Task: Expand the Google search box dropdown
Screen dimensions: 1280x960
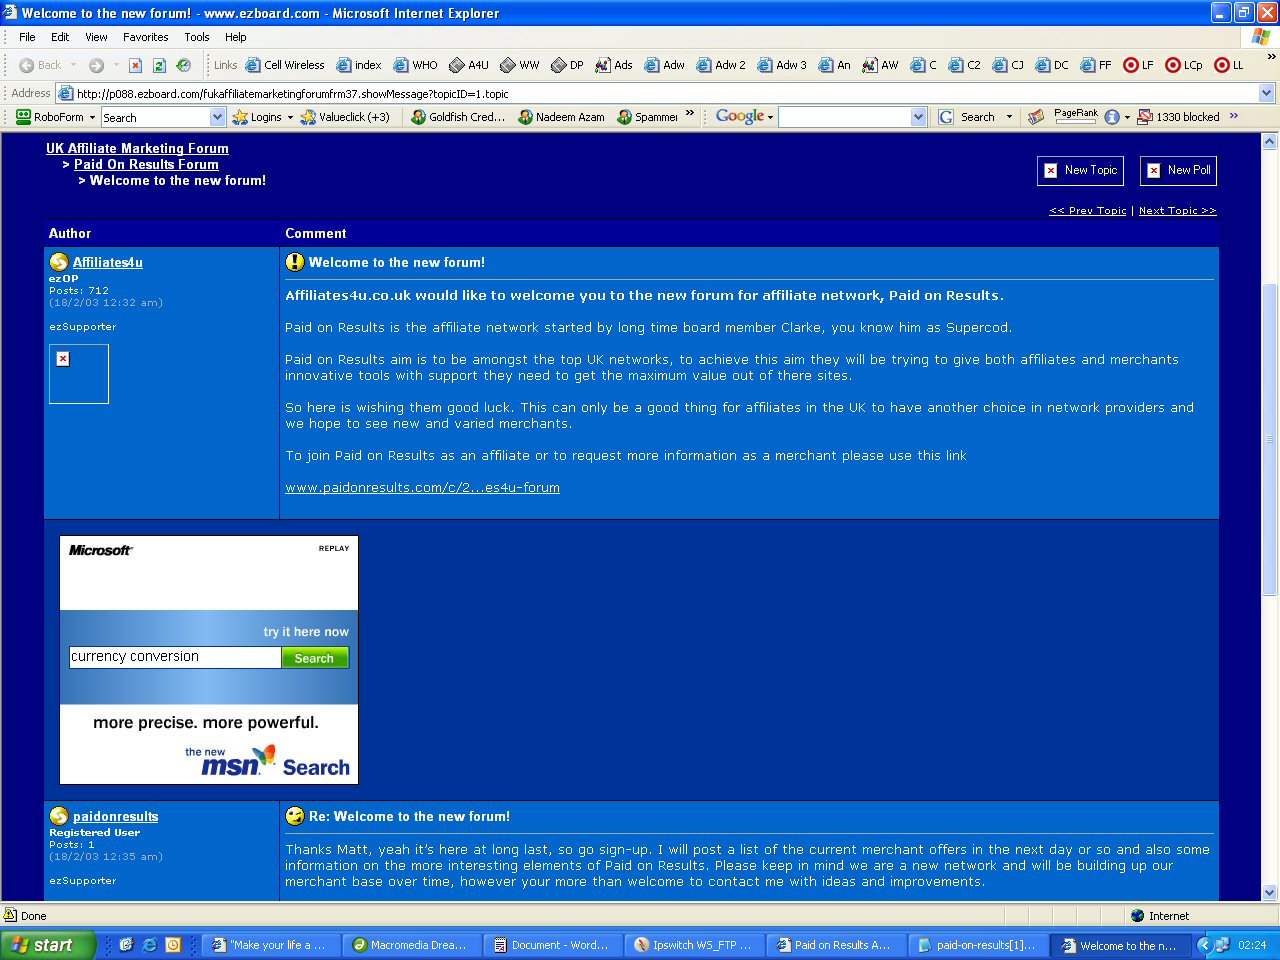Action: tap(918, 117)
